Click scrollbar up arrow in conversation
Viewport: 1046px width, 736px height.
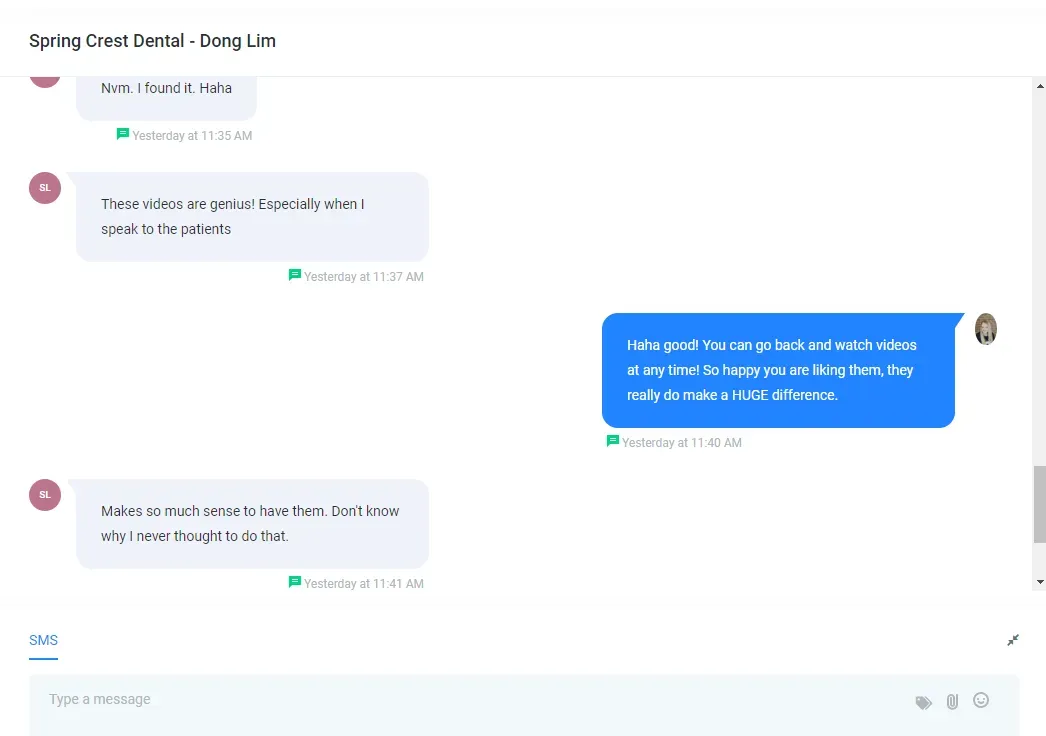[x=1040, y=86]
